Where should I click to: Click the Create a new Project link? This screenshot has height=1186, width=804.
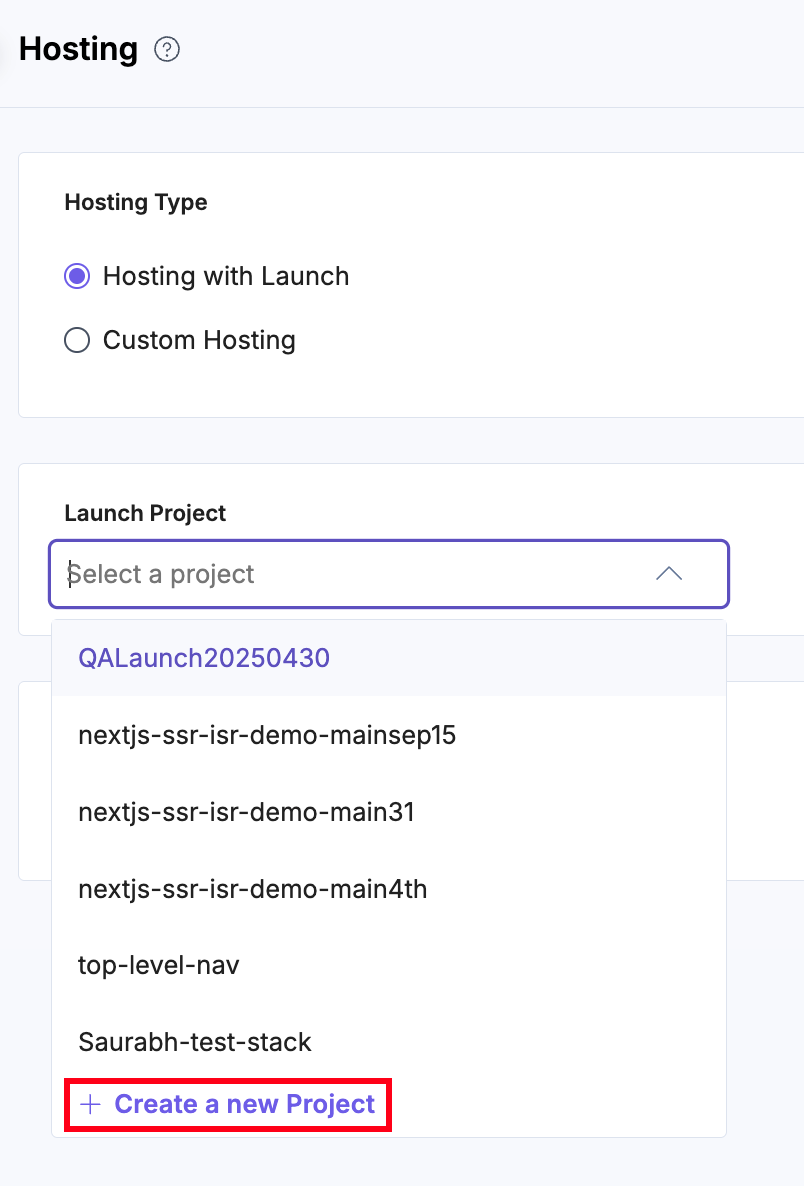(x=244, y=1104)
